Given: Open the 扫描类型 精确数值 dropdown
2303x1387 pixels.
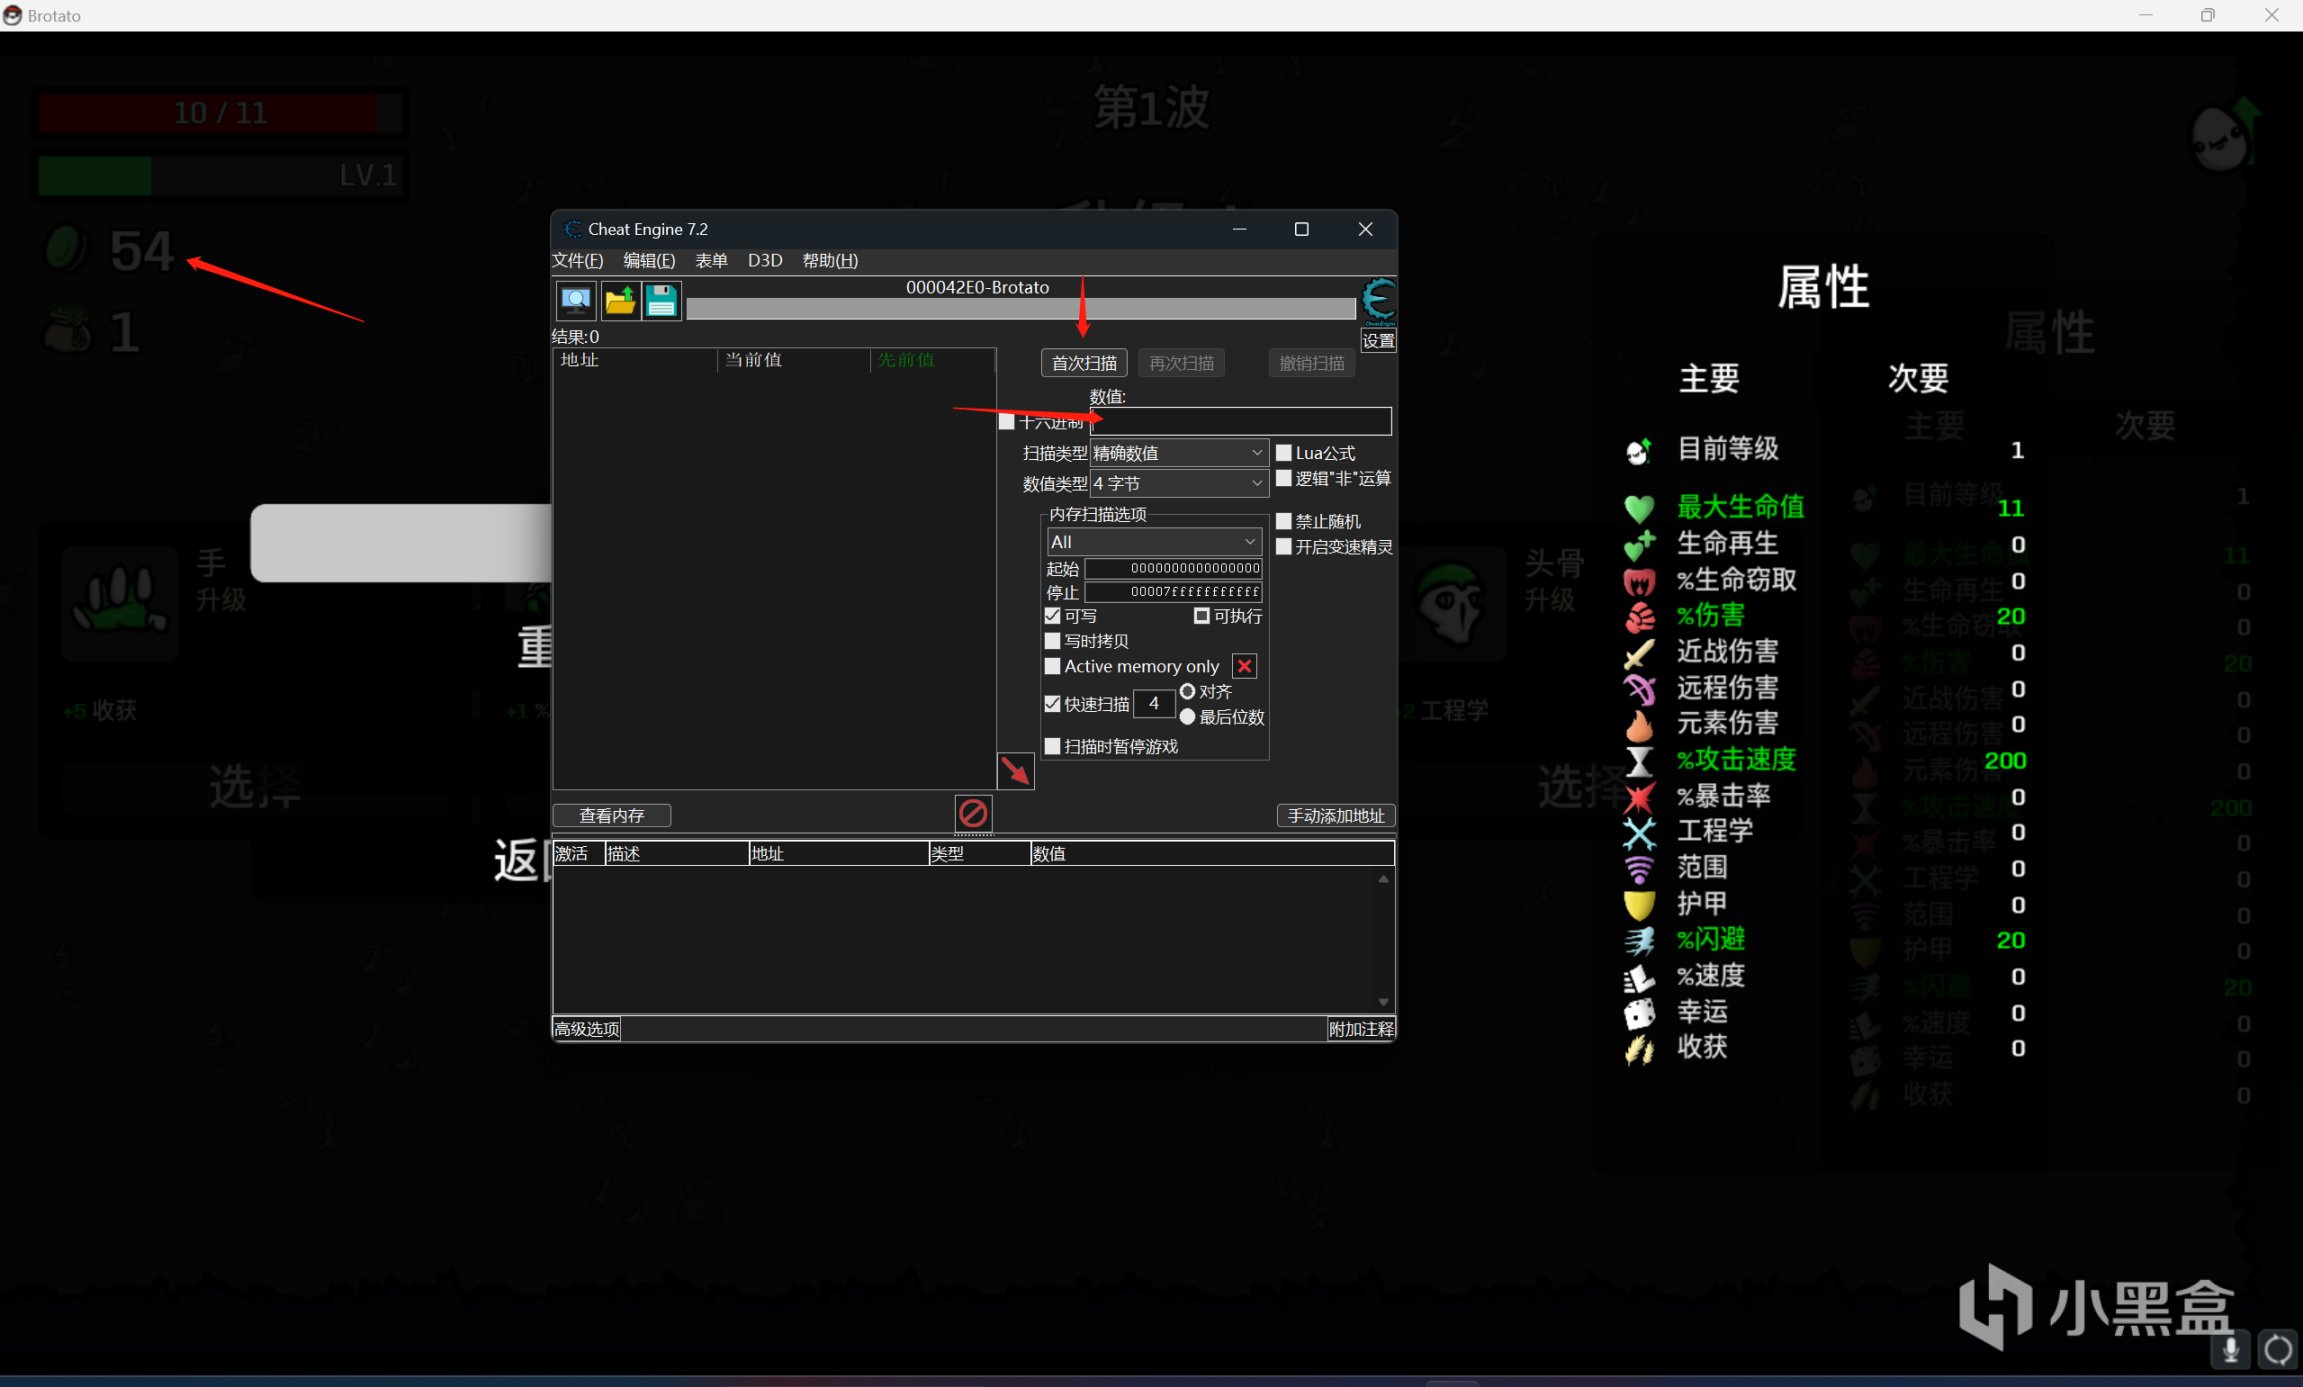Looking at the screenshot, I should pos(1178,453).
